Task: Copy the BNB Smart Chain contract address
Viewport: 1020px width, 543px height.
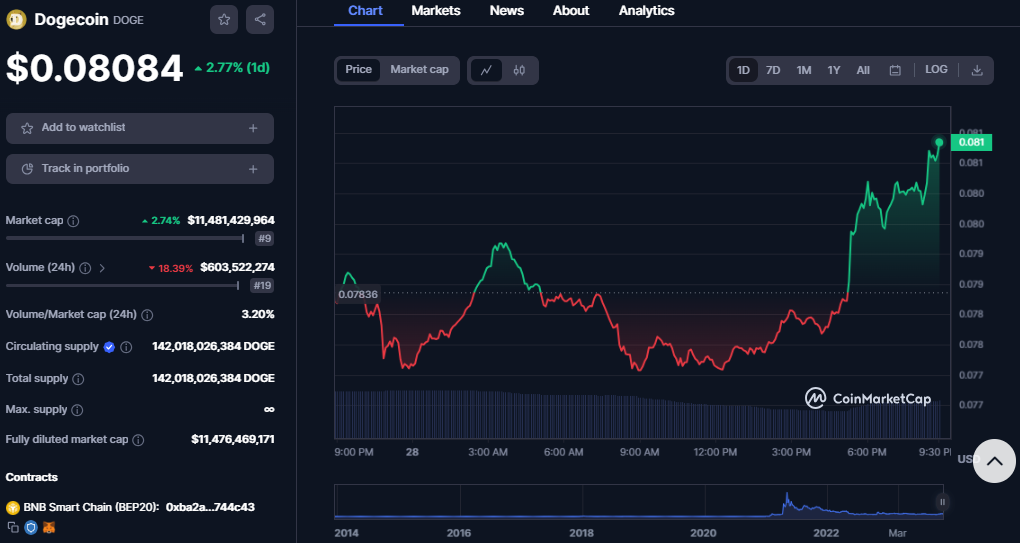Action: pos(13,526)
